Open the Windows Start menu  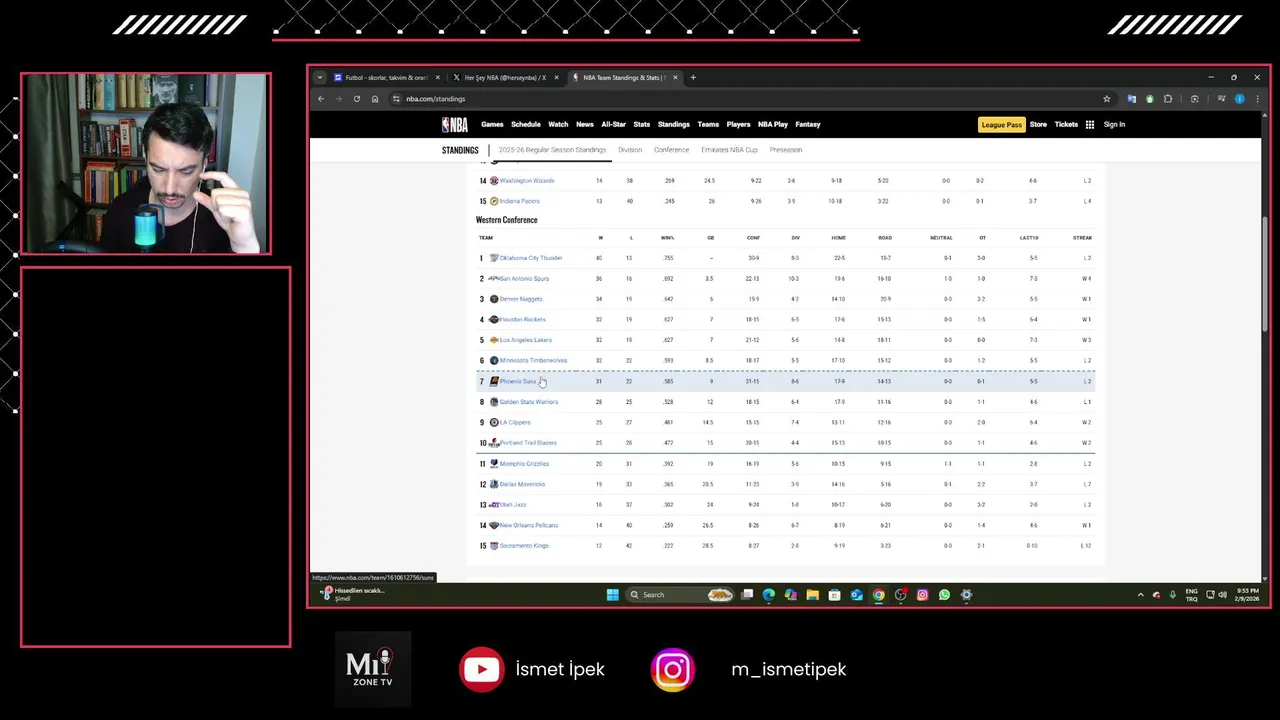[612, 595]
